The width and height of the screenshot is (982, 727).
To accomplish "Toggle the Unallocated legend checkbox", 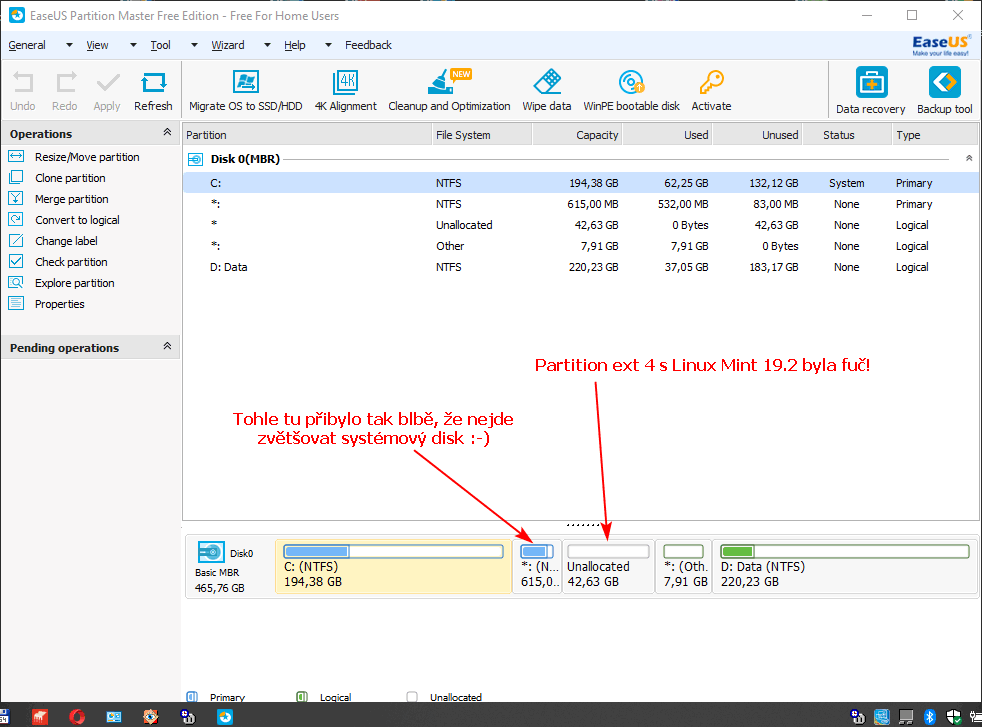I will (x=411, y=697).
